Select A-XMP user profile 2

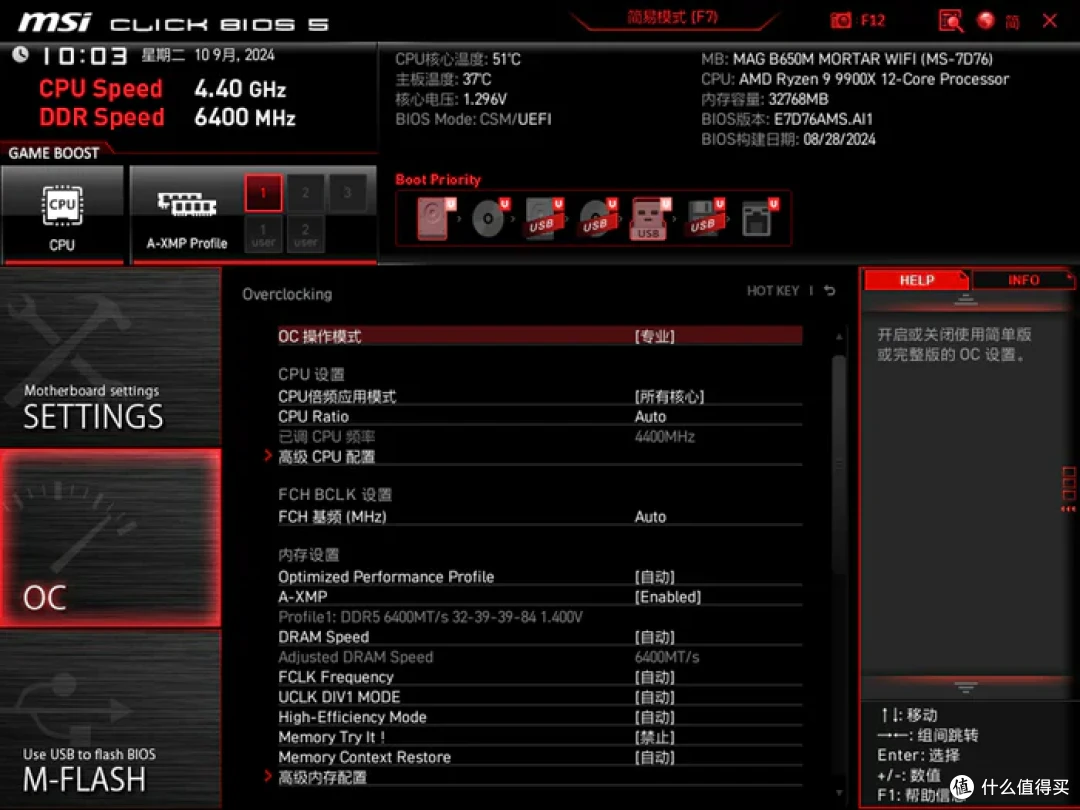(x=305, y=234)
